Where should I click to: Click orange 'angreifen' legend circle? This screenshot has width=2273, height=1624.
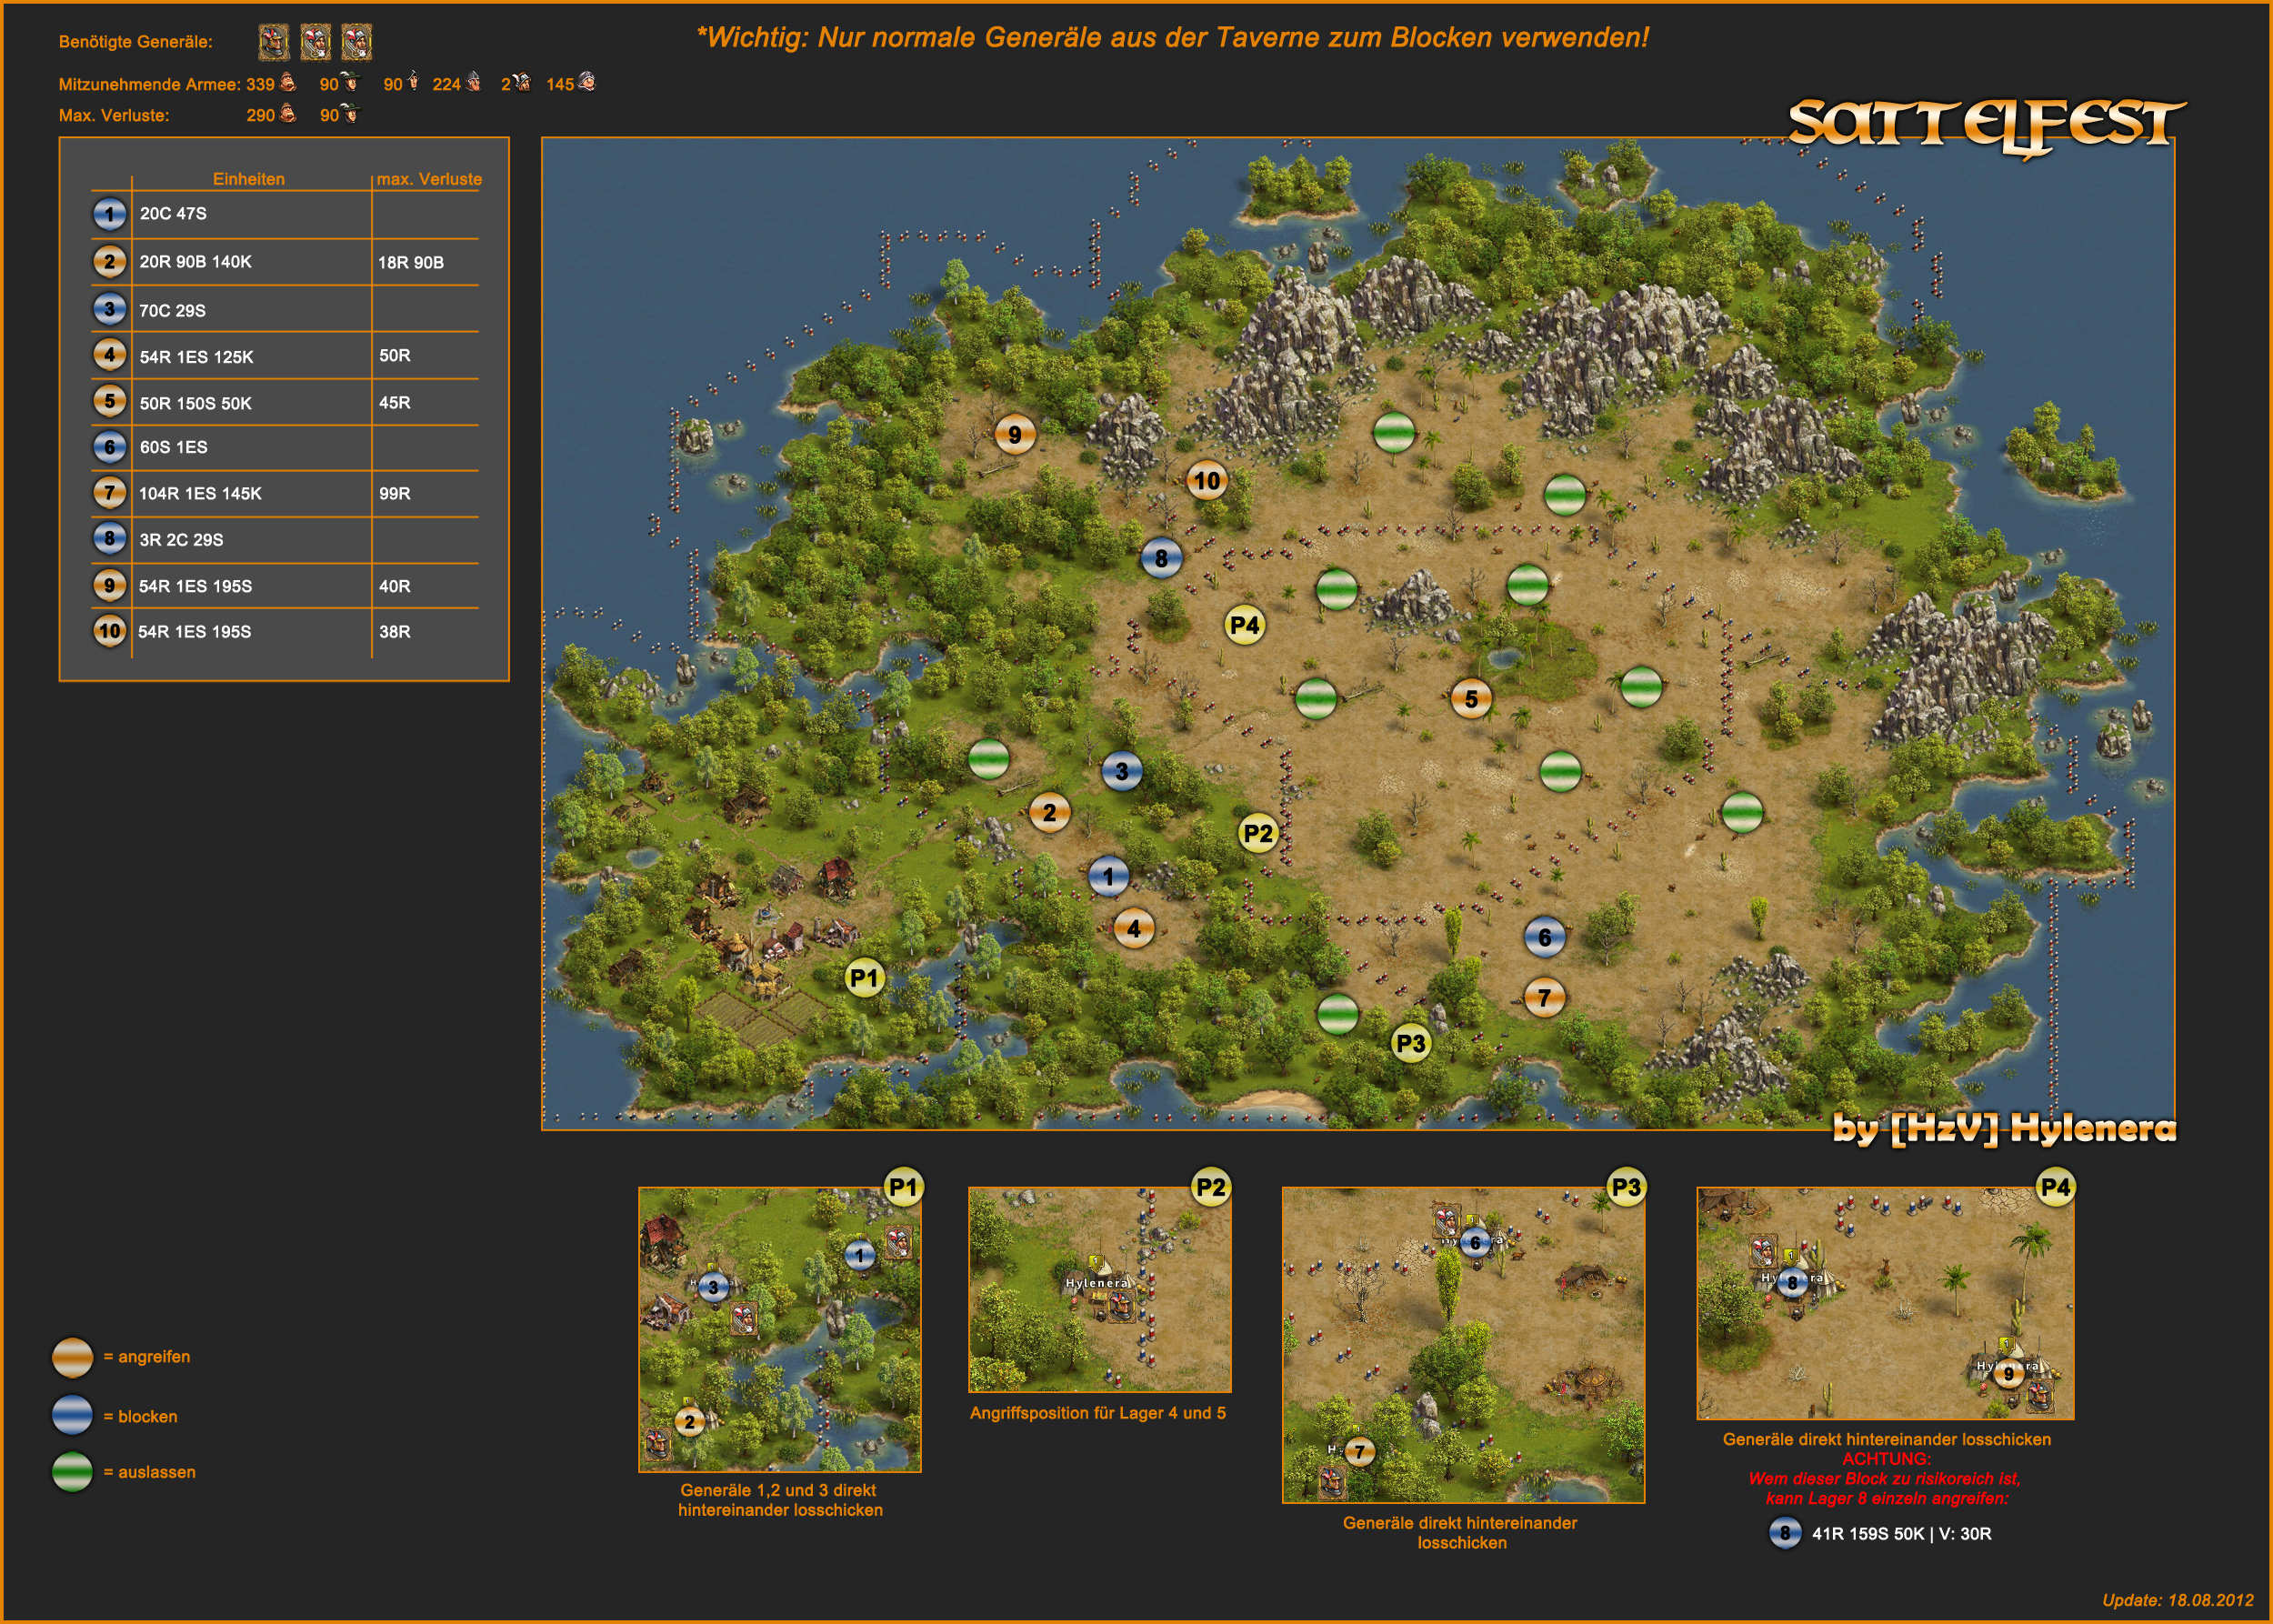coord(72,1357)
